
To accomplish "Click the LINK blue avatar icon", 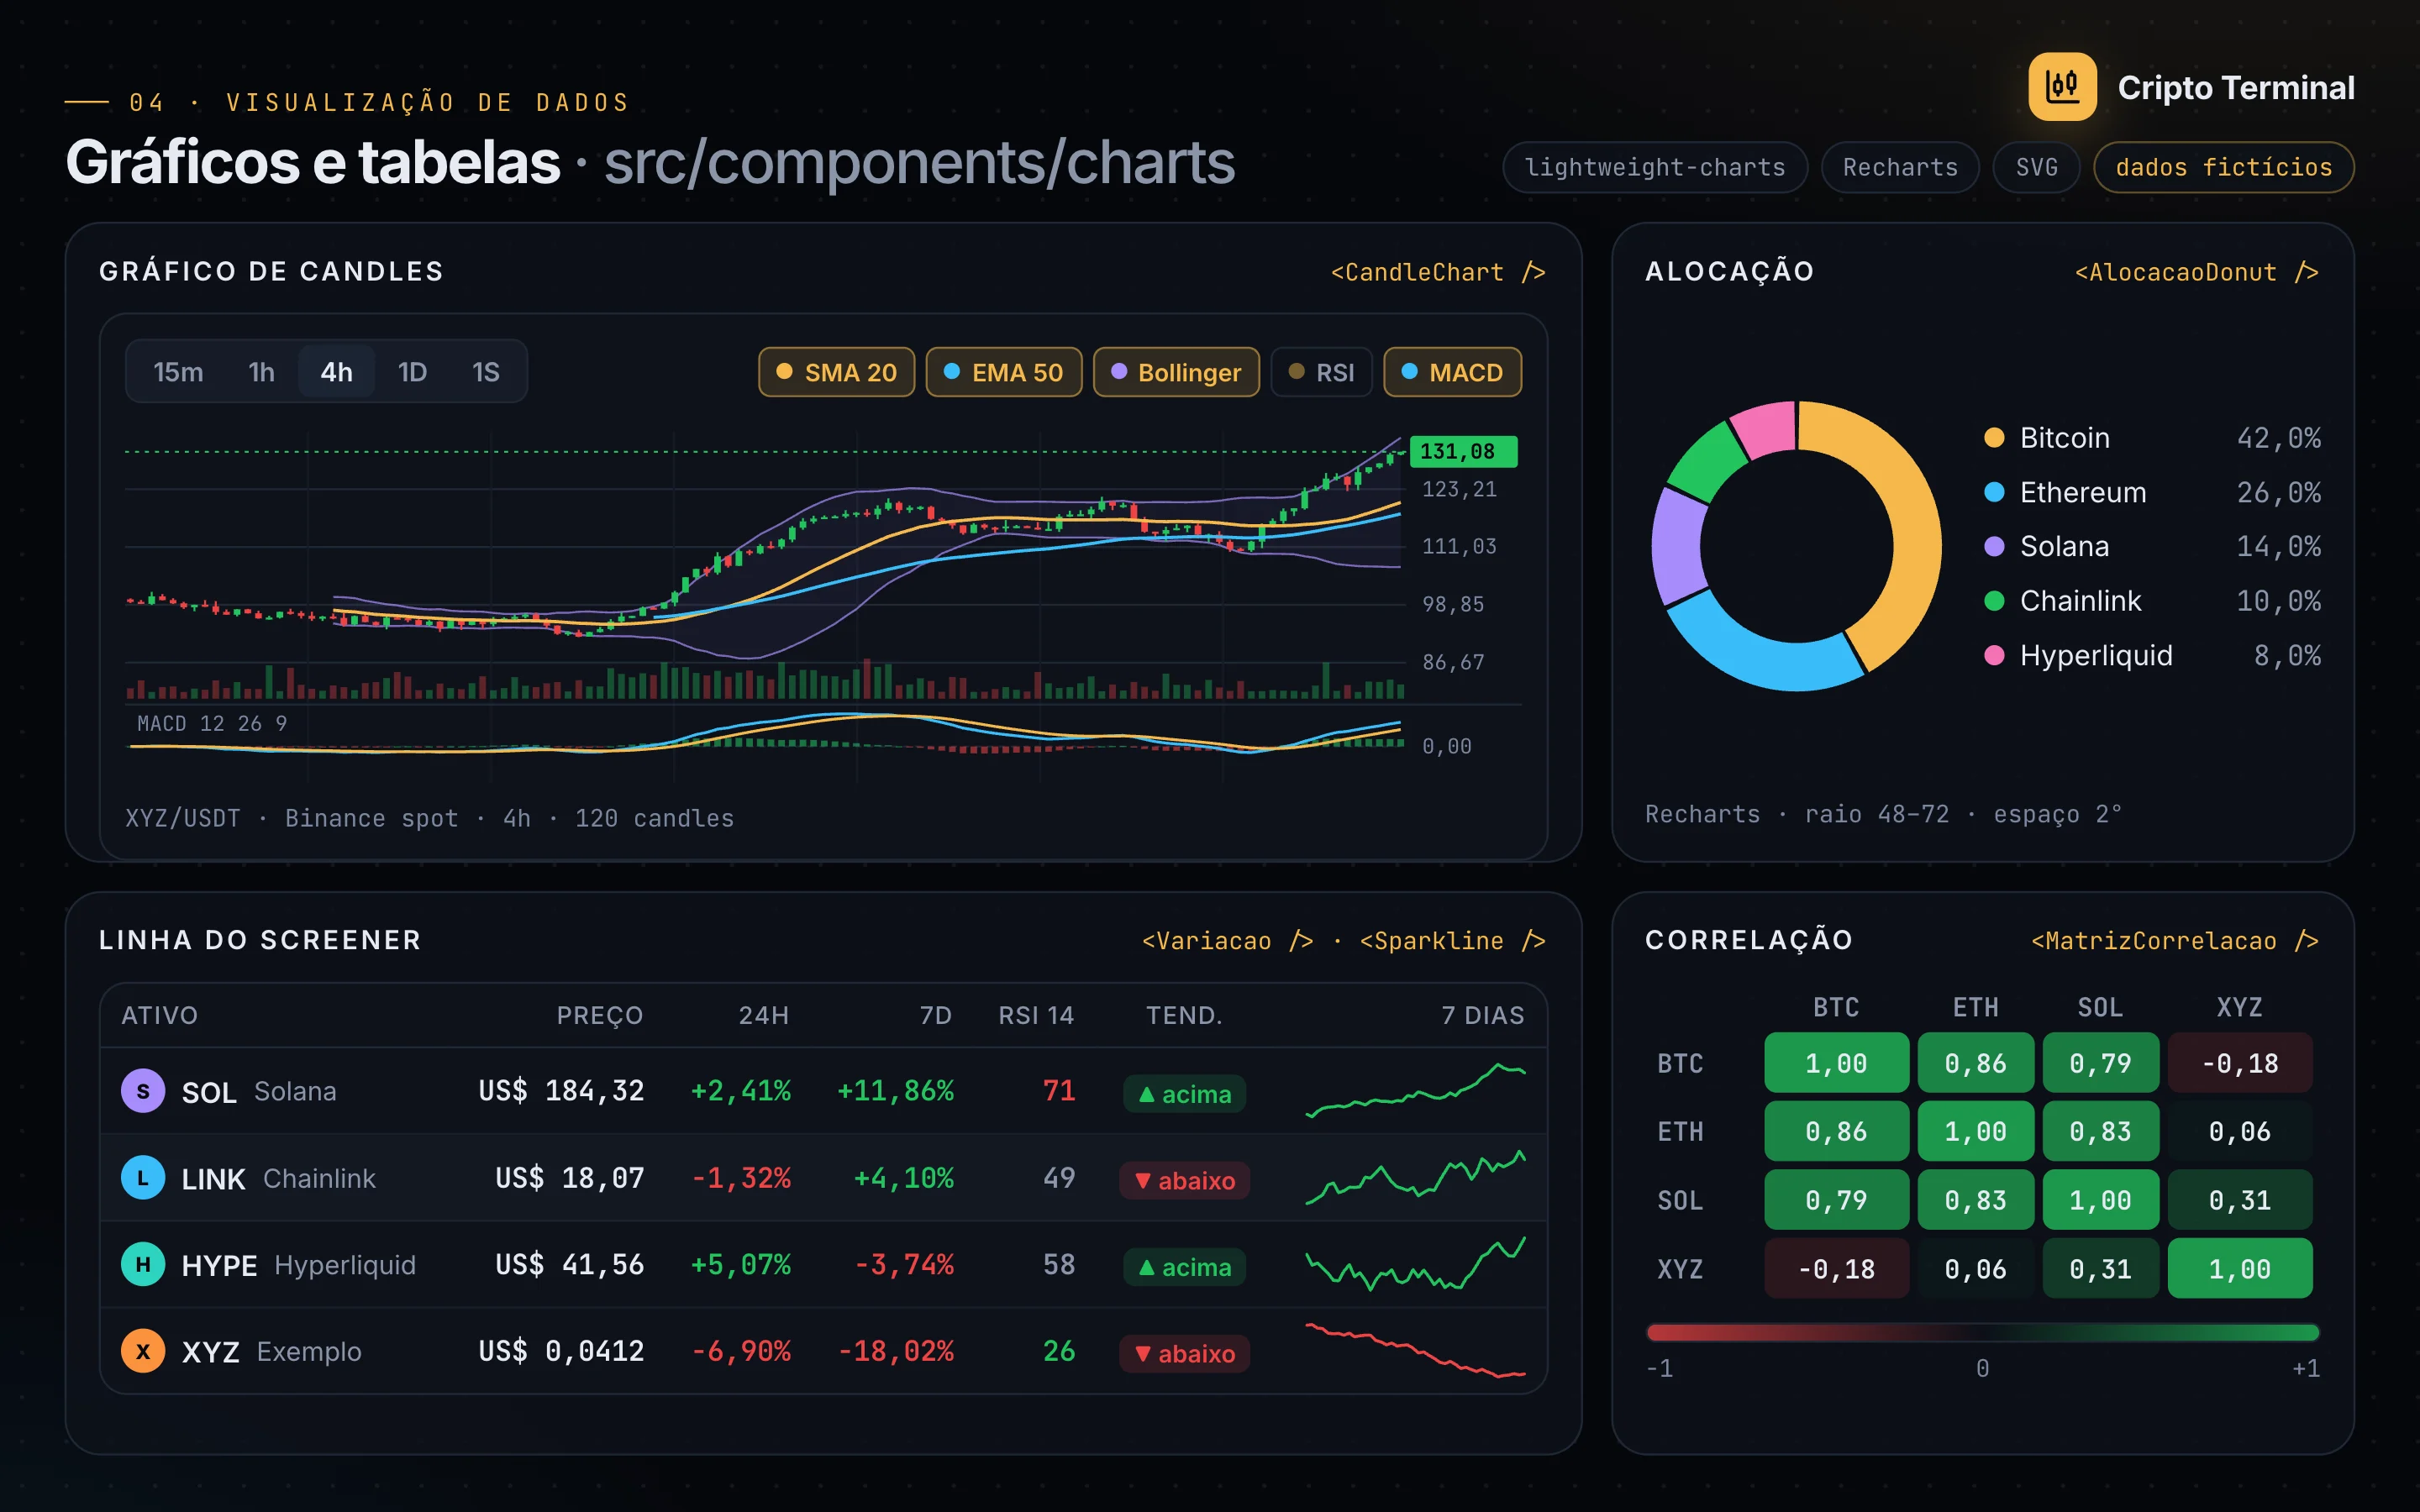I will click(x=143, y=1178).
